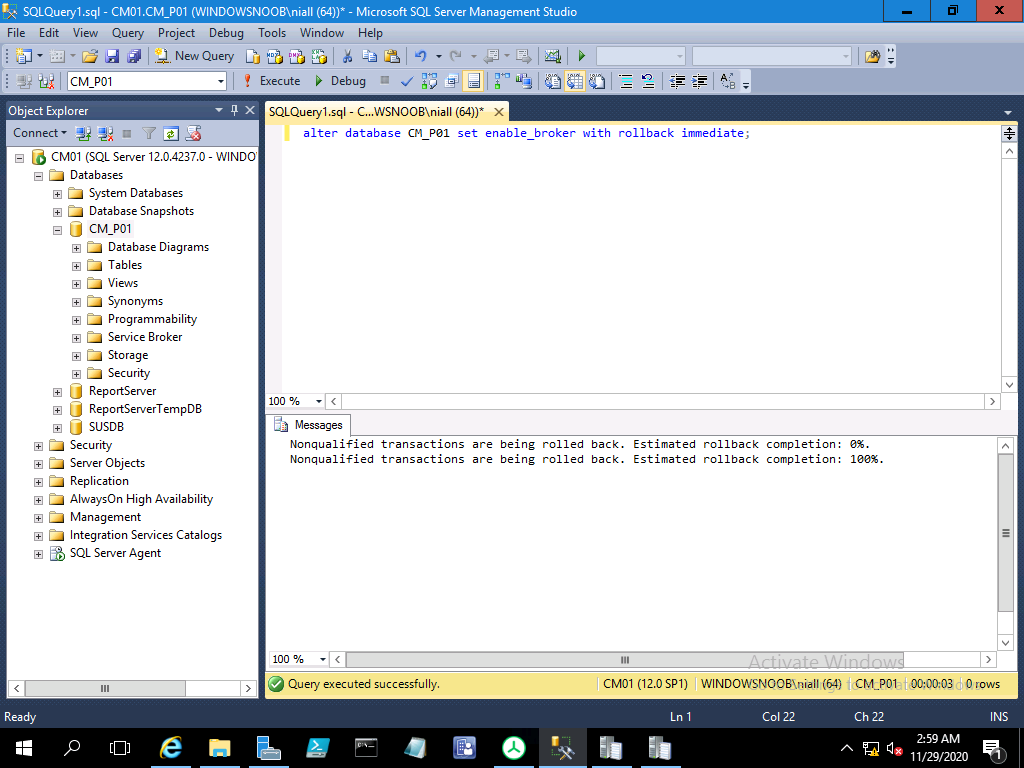Click the Messages pane vertical scrollbar thumb
This screenshot has width=1024, height=768.
tap(1006, 533)
